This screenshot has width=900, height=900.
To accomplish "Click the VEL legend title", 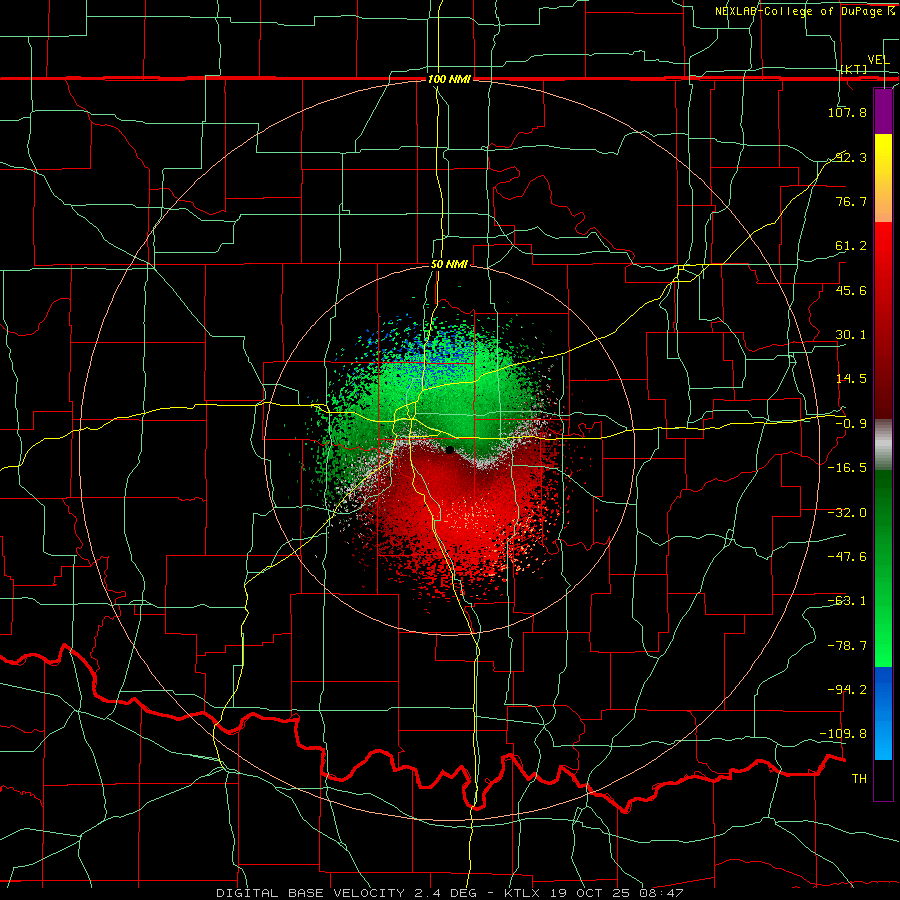I will click(878, 60).
